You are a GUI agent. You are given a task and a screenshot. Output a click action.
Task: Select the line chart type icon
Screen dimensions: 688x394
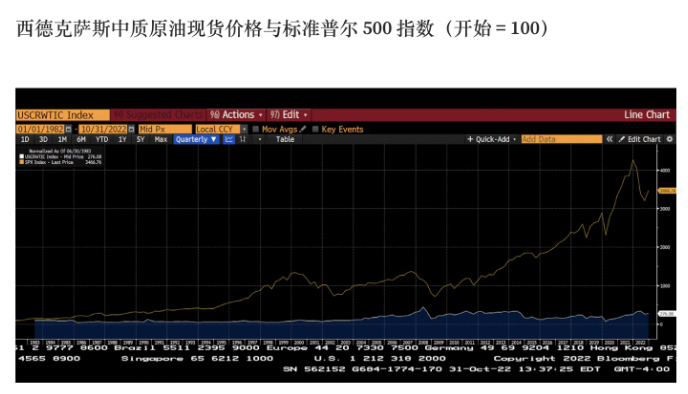[x=229, y=139]
